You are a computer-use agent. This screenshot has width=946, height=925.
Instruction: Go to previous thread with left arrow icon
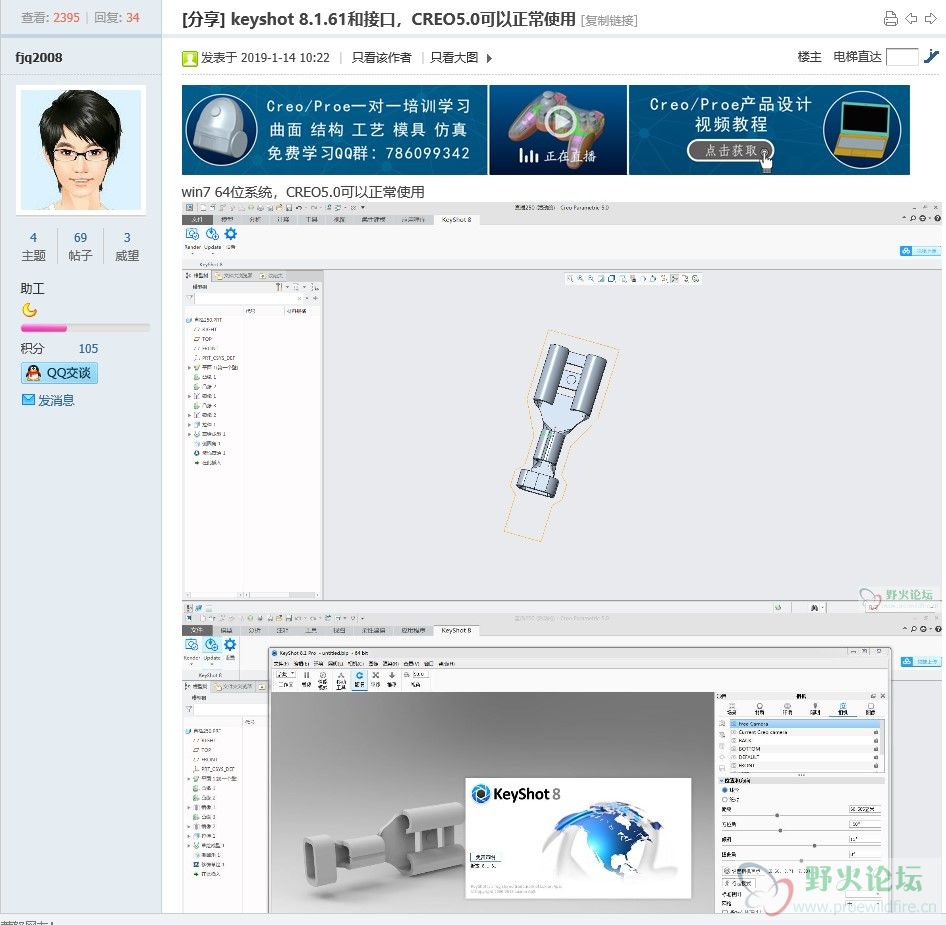911,19
